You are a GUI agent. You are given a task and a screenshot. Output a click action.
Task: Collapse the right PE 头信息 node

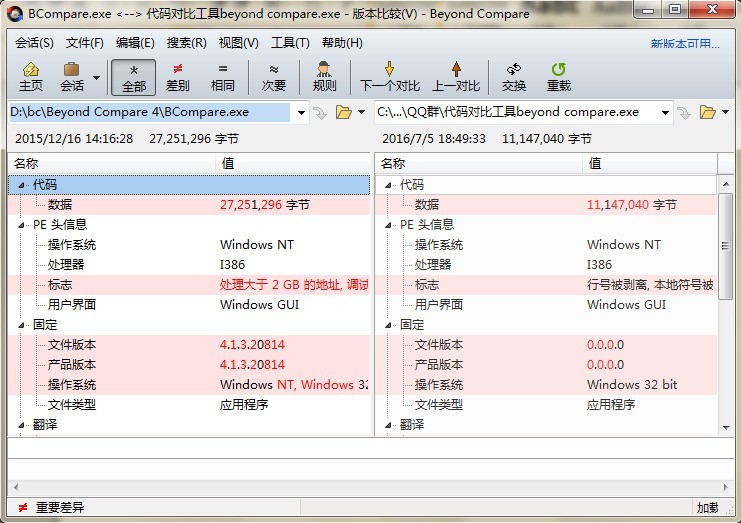(x=388, y=225)
